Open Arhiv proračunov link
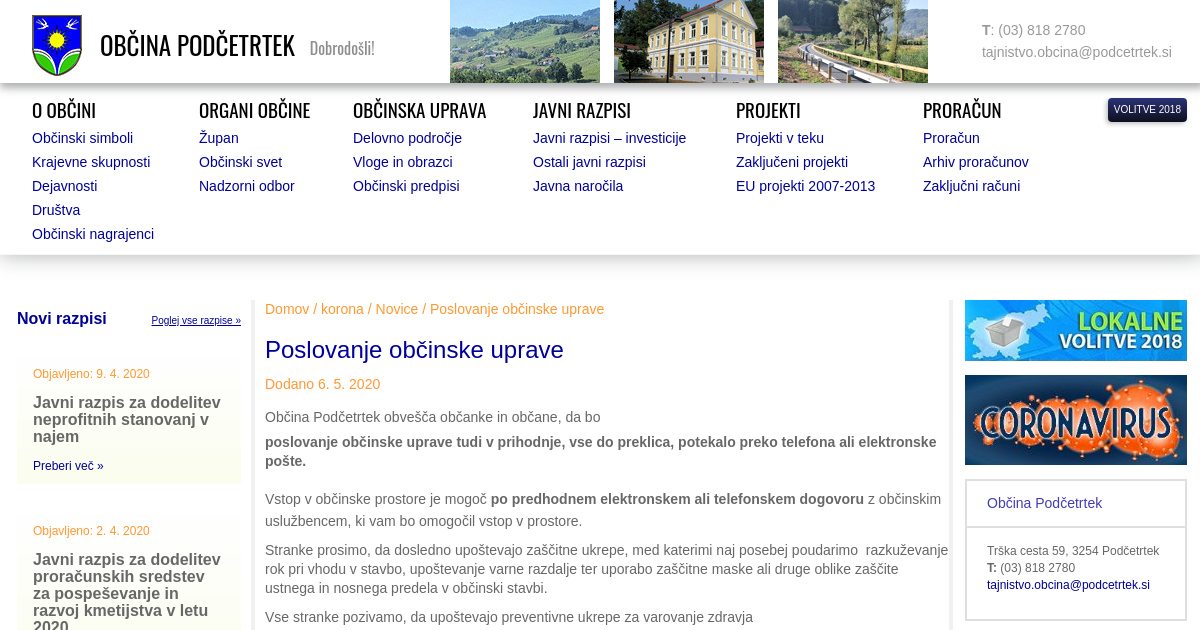 click(x=975, y=162)
